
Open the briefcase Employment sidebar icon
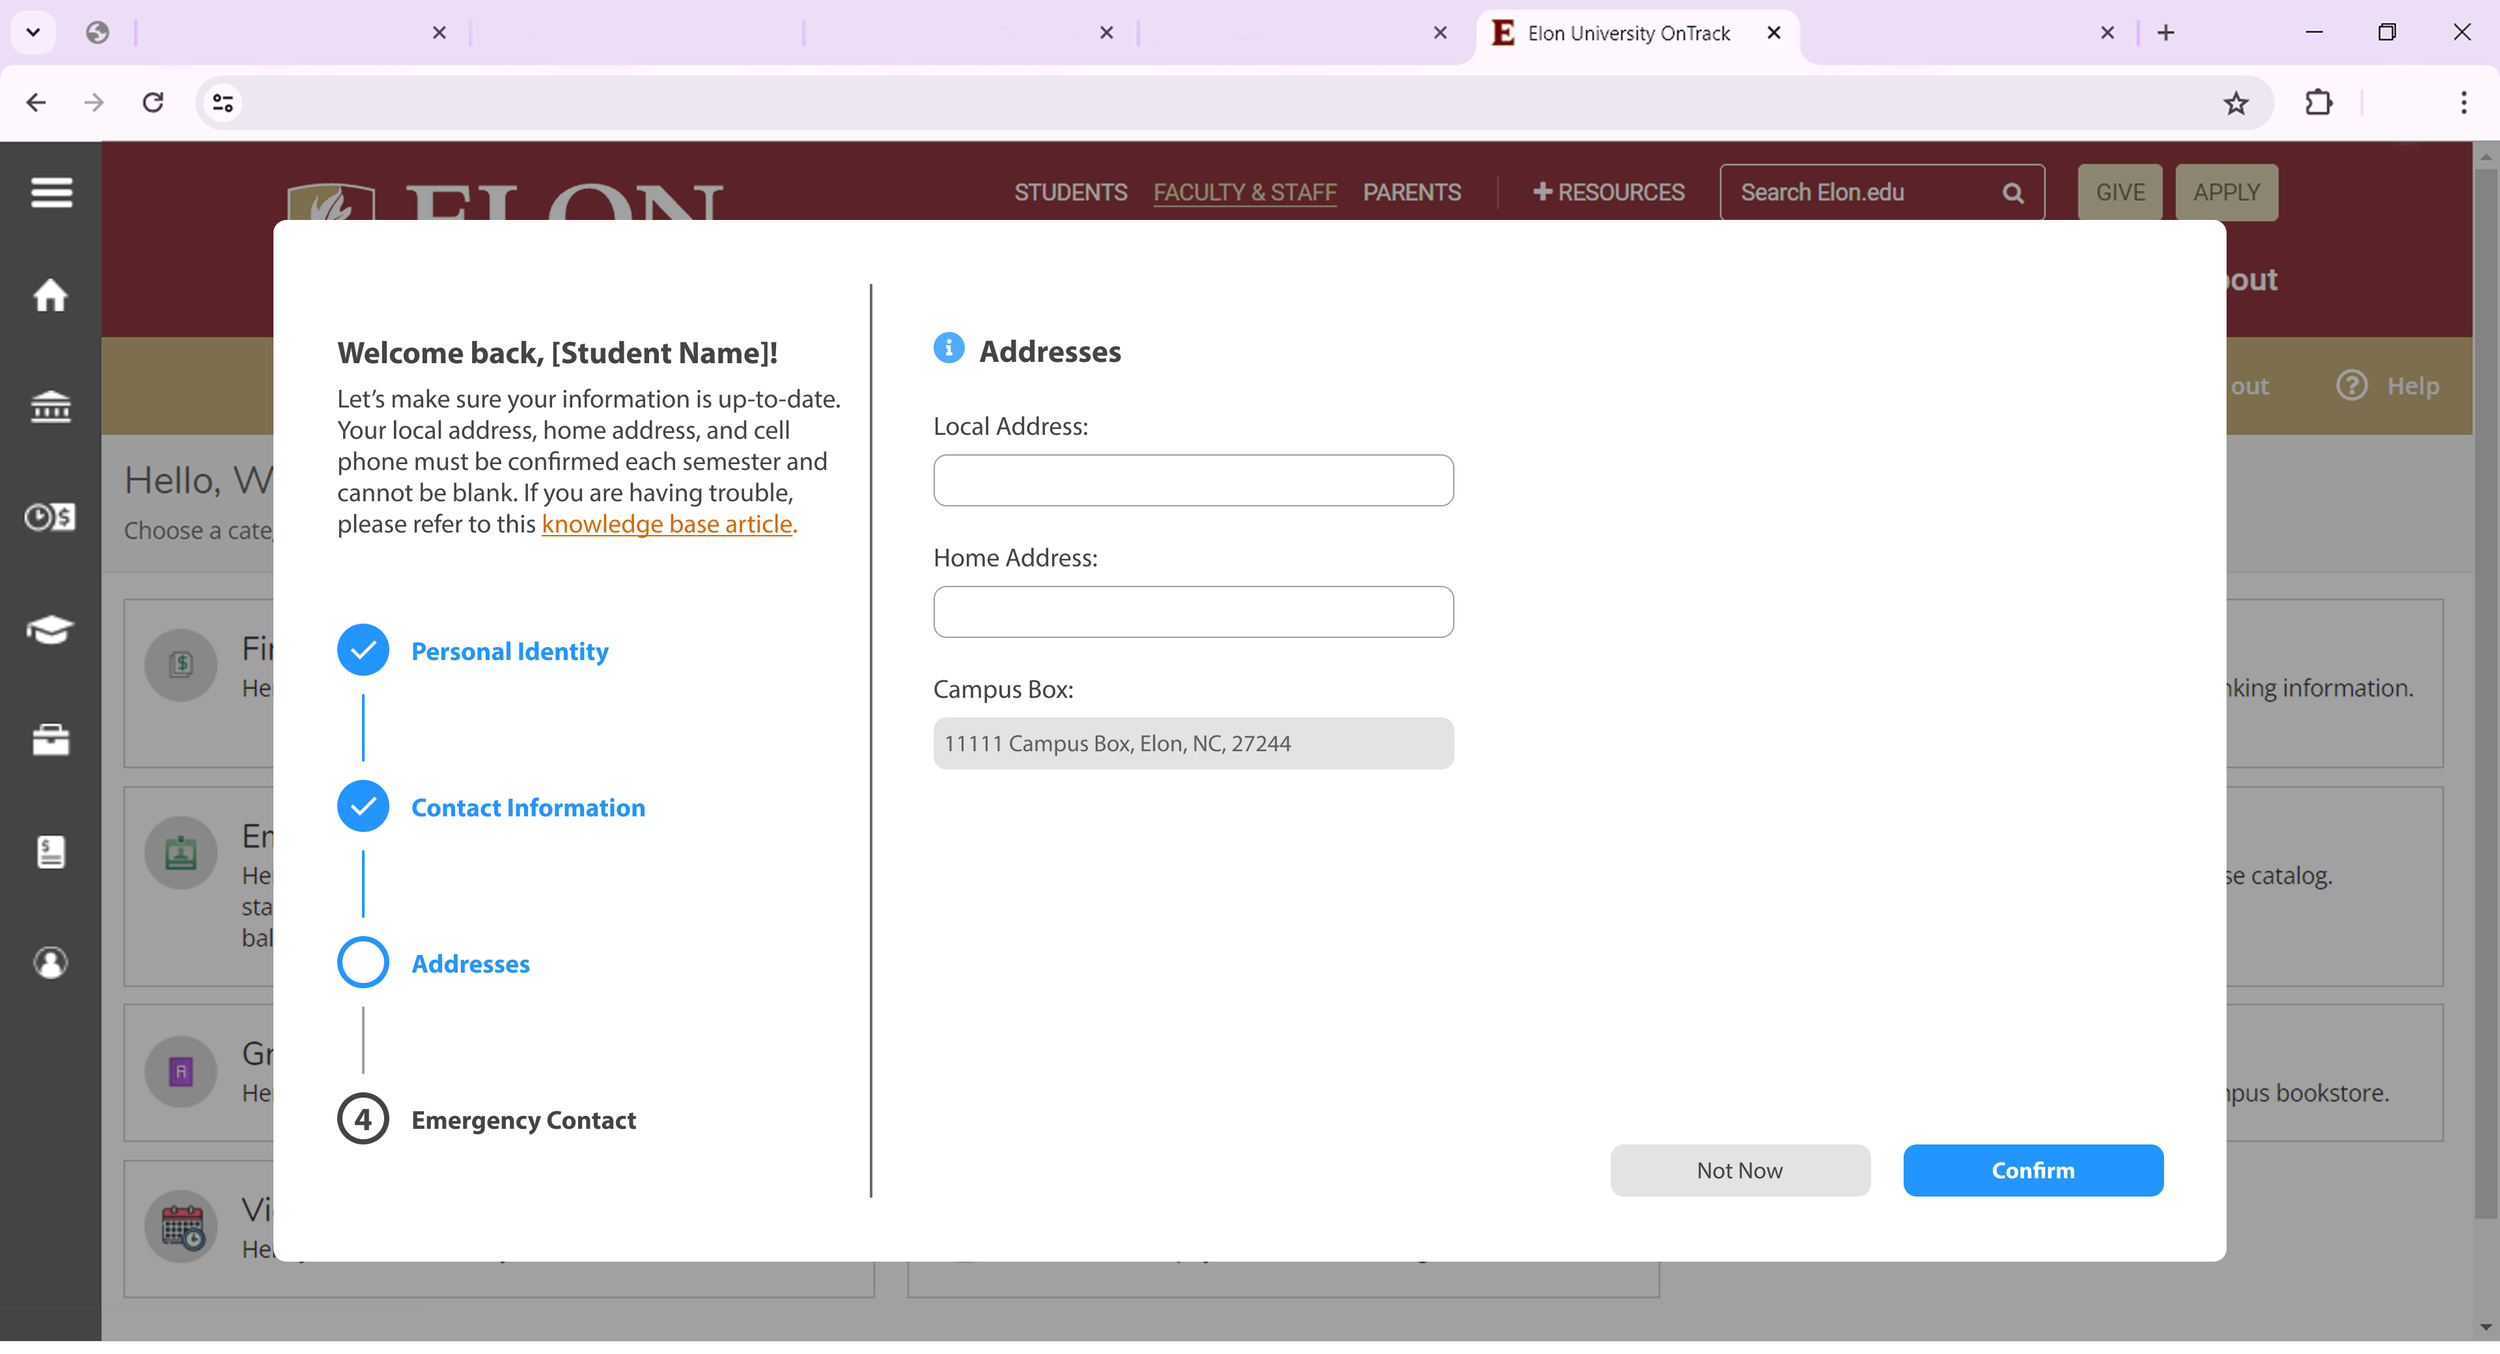50,739
